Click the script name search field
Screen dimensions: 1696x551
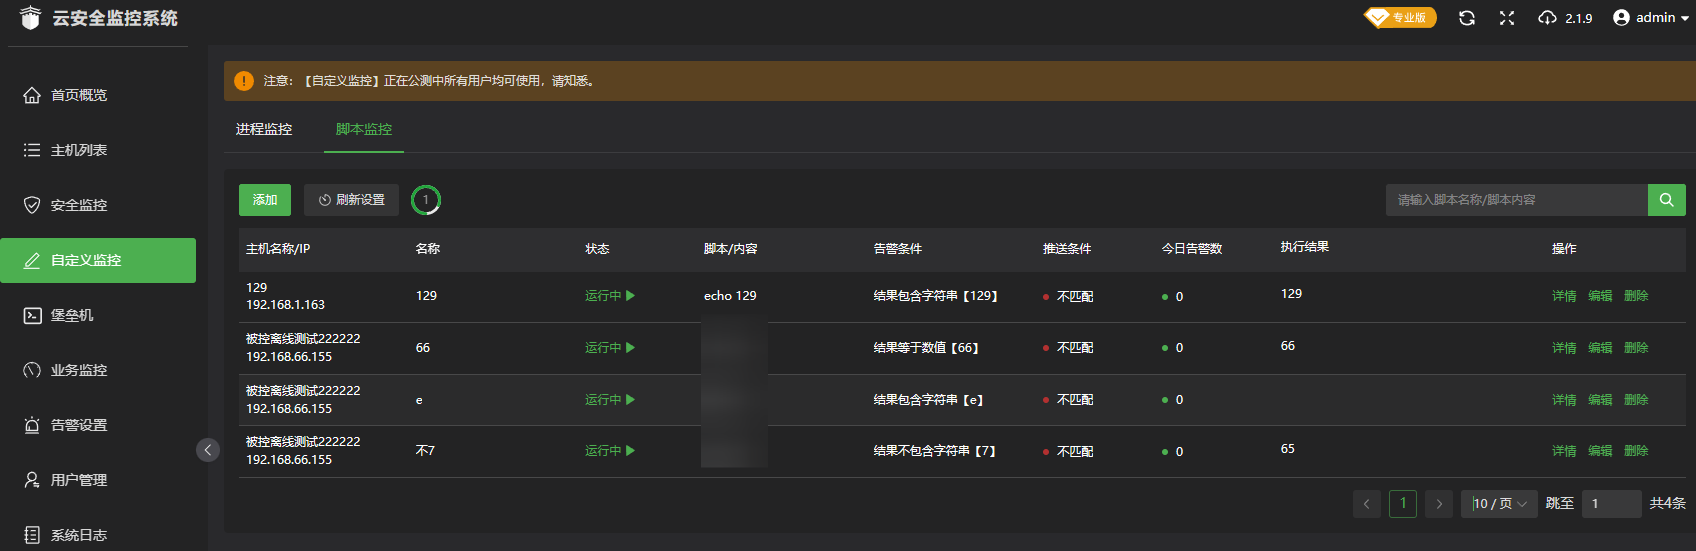coord(1515,200)
